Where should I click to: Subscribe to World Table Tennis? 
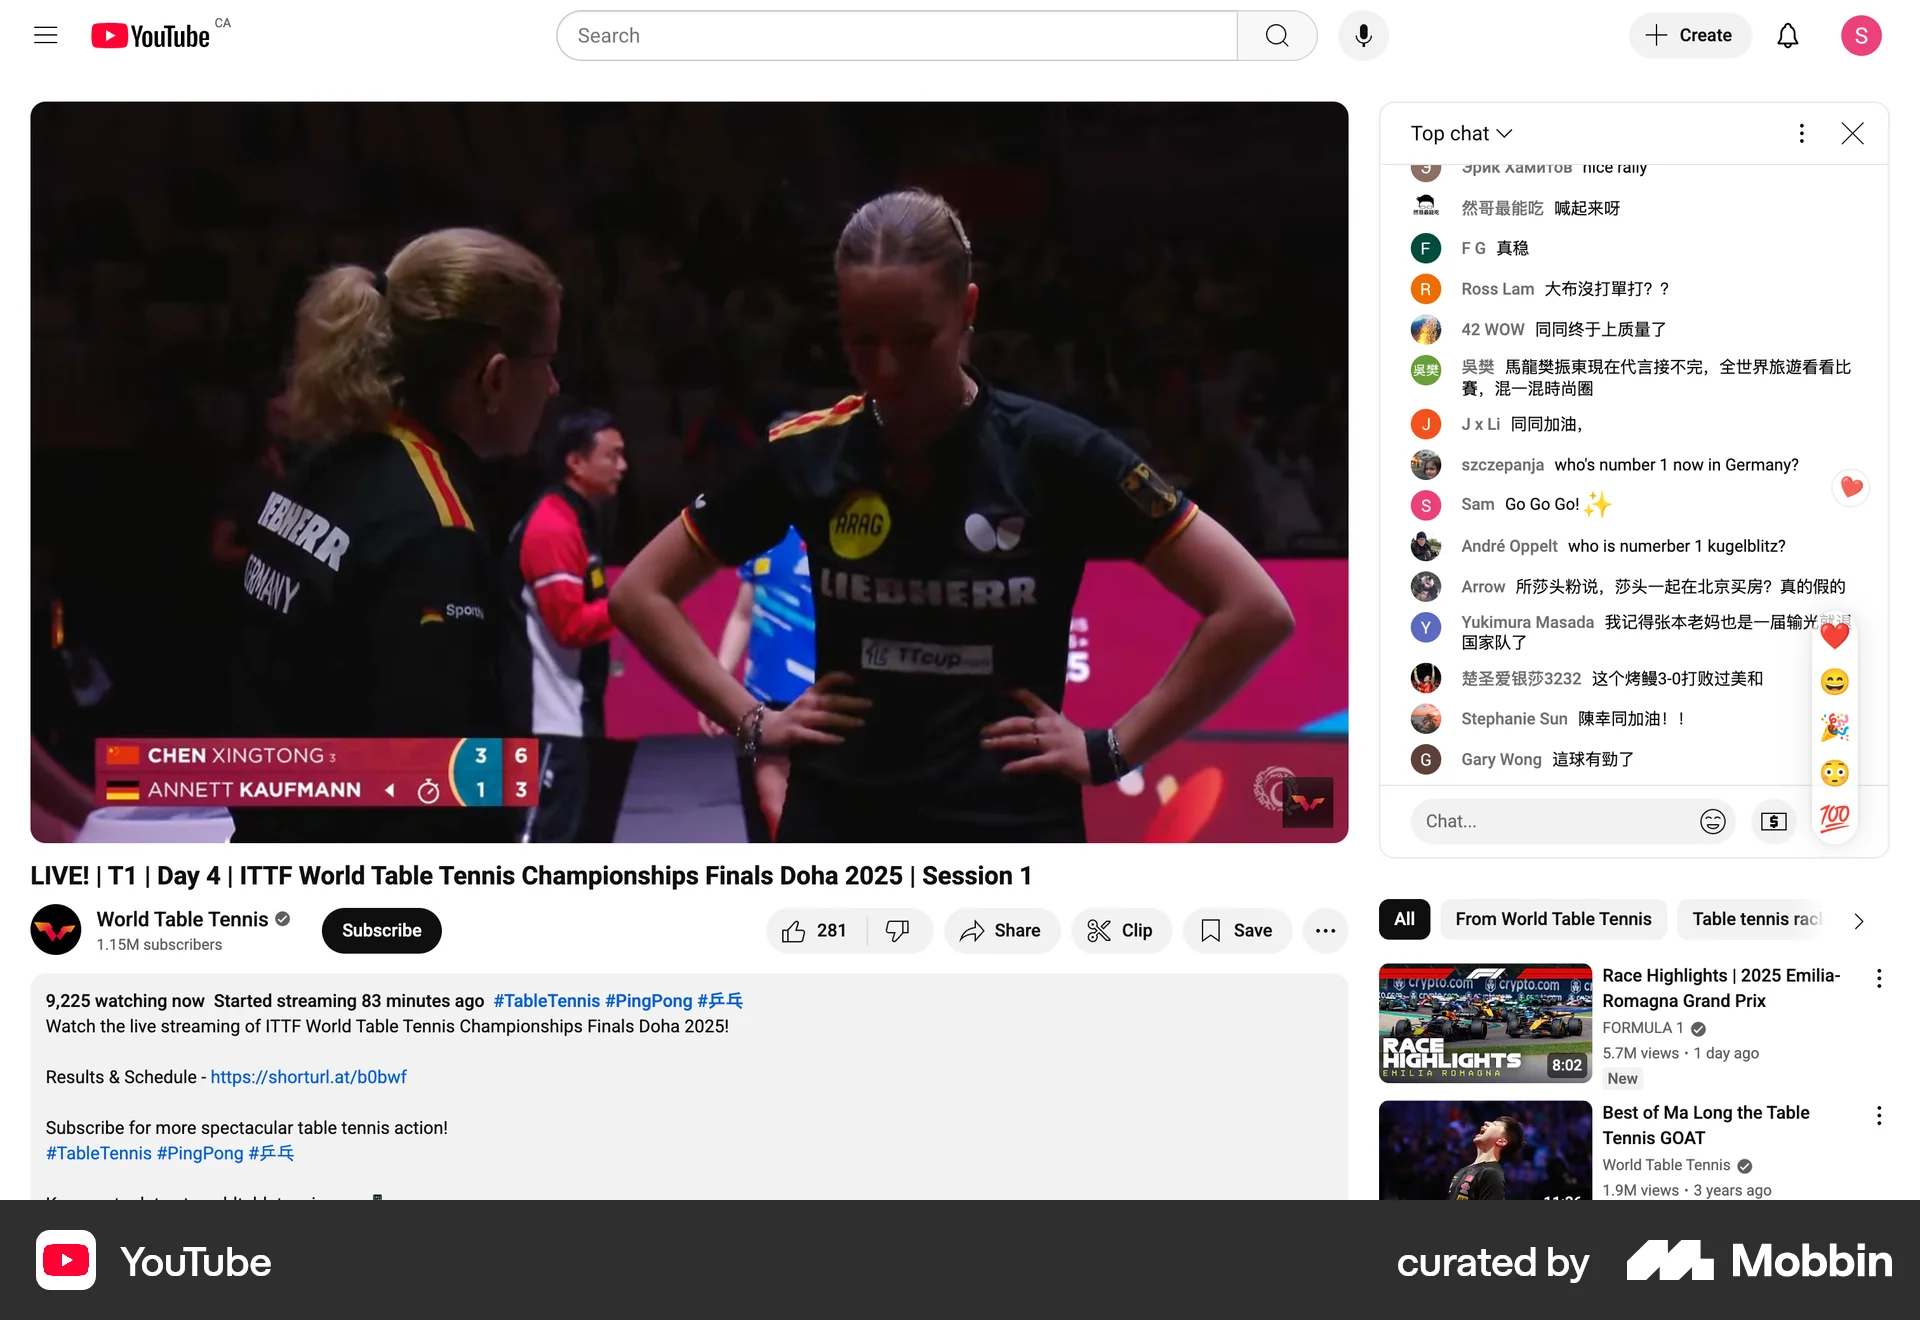pyautogui.click(x=381, y=930)
